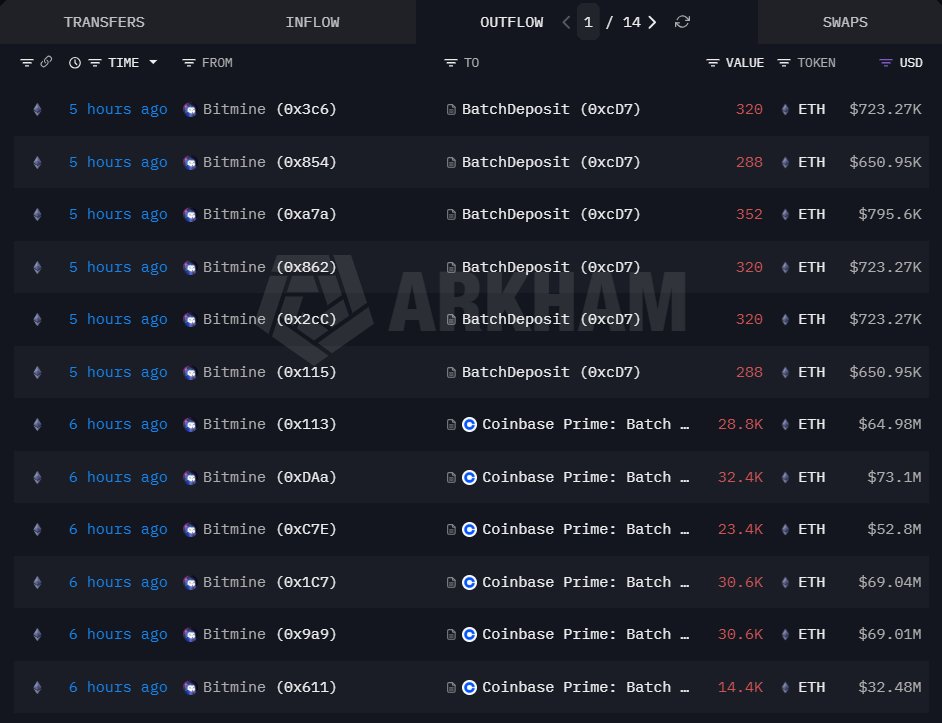Open the '6 hours ago' time in 0x113 row

(118, 424)
